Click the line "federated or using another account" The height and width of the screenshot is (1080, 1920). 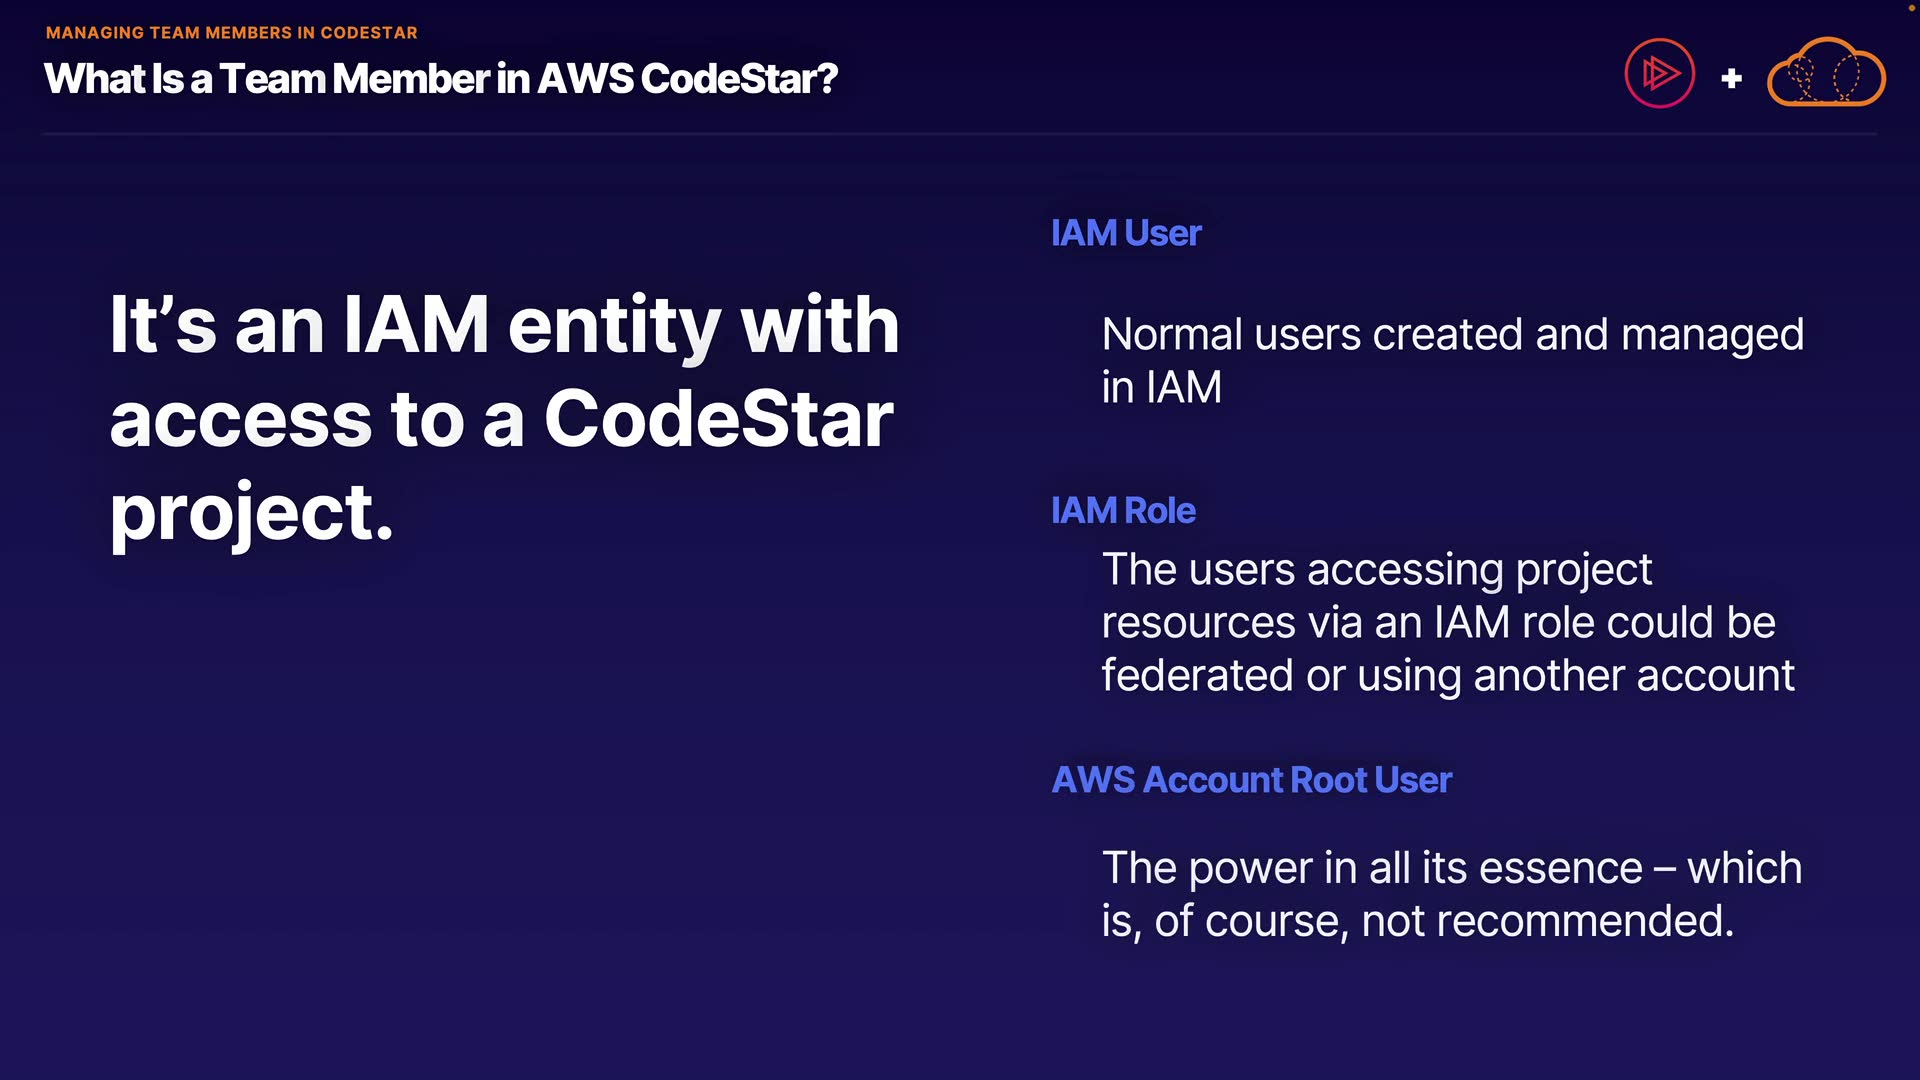(x=1447, y=676)
